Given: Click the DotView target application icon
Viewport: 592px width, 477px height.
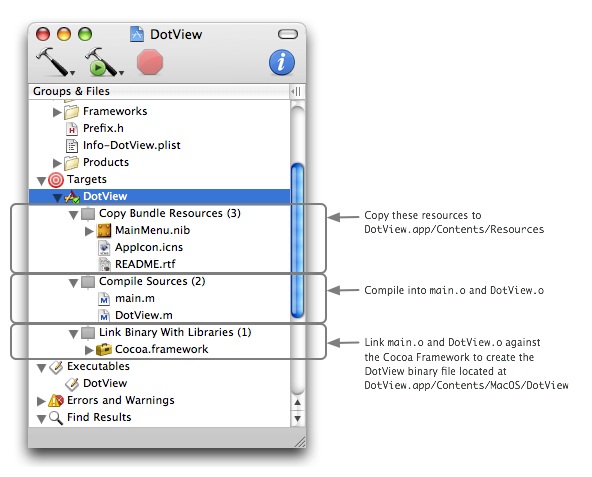Looking at the screenshot, I should click(72, 197).
